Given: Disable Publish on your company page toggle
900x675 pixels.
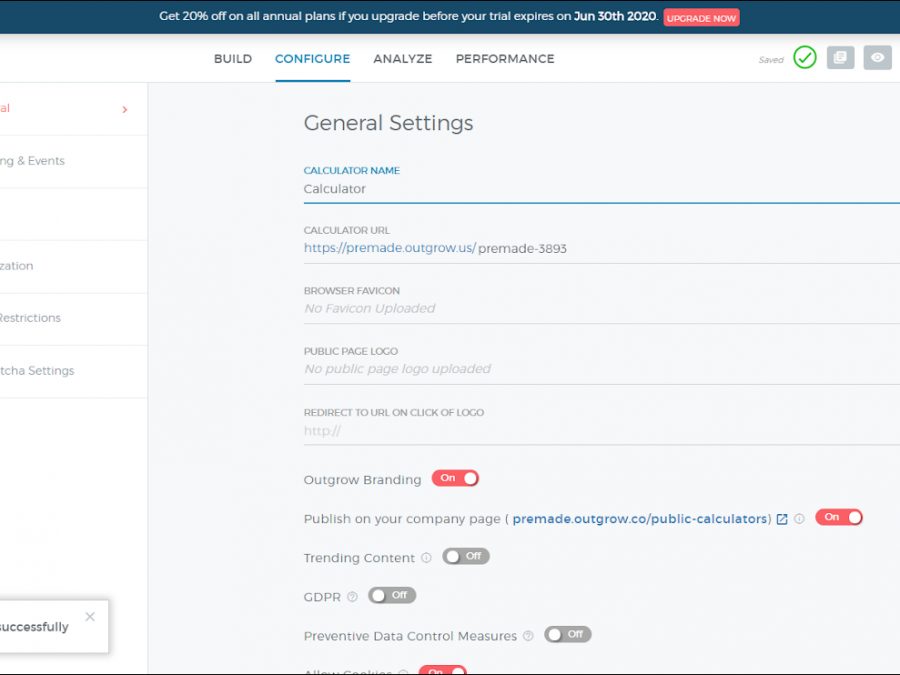Looking at the screenshot, I should pyautogui.click(x=839, y=518).
